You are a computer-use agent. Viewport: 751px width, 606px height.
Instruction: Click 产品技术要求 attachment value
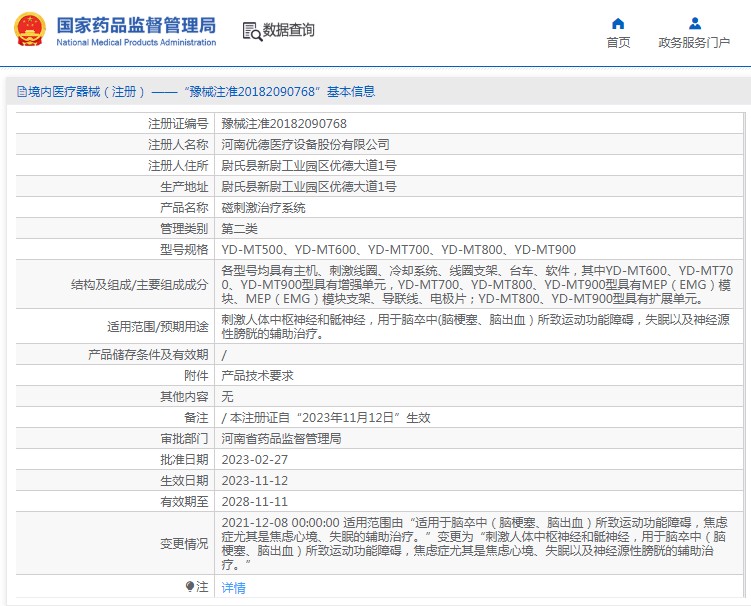[257, 376]
